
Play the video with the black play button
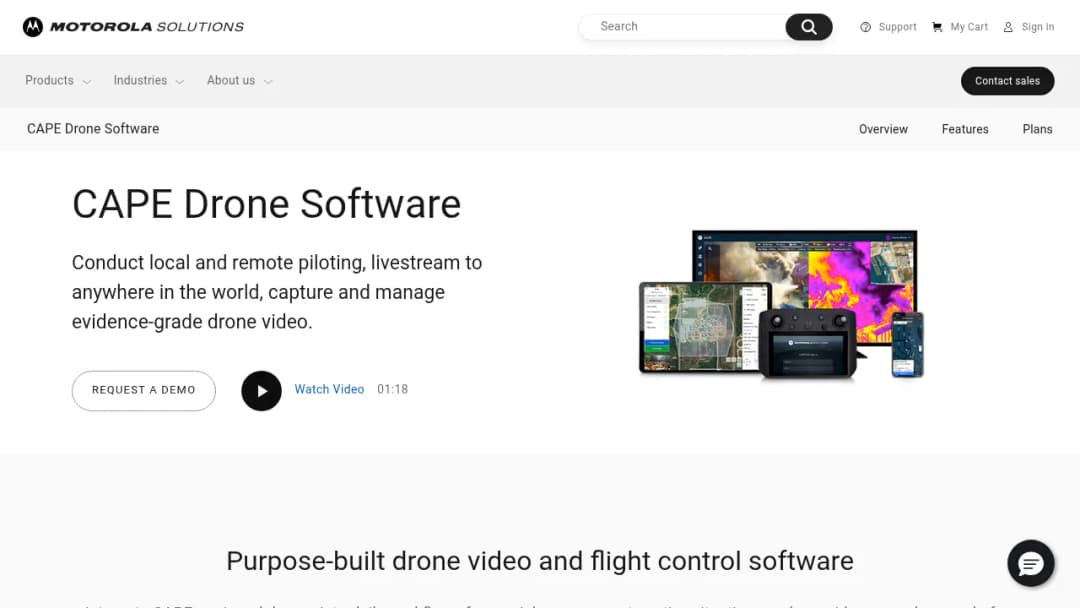(261, 390)
